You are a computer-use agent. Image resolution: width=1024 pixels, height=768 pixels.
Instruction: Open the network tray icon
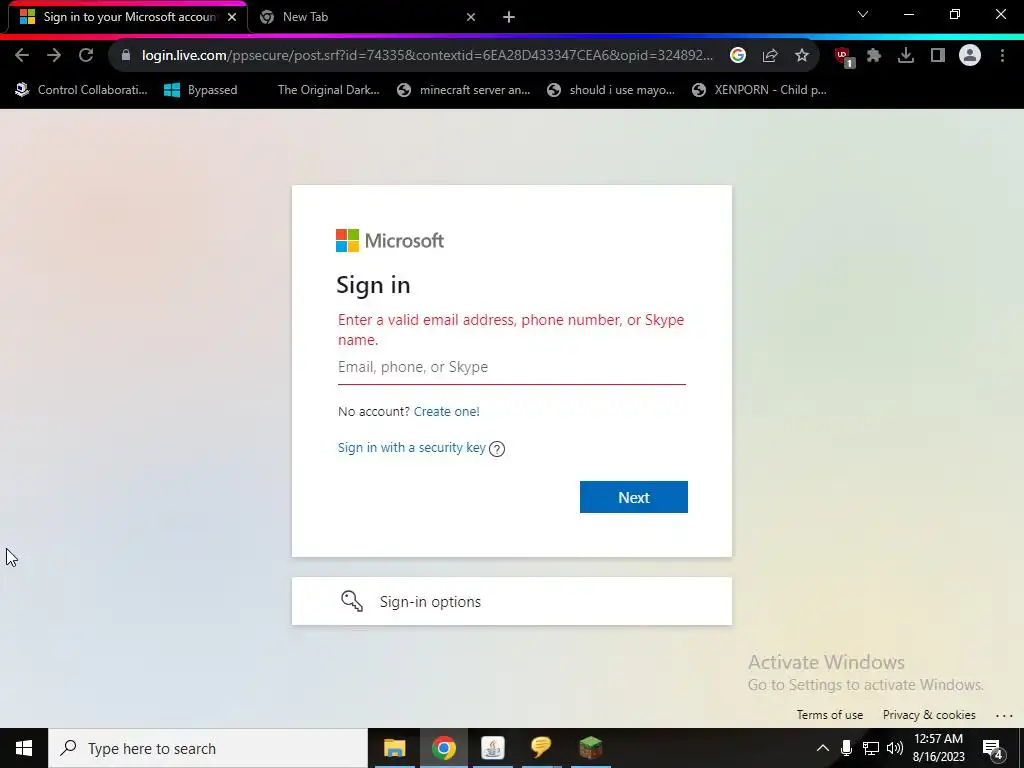click(871, 748)
